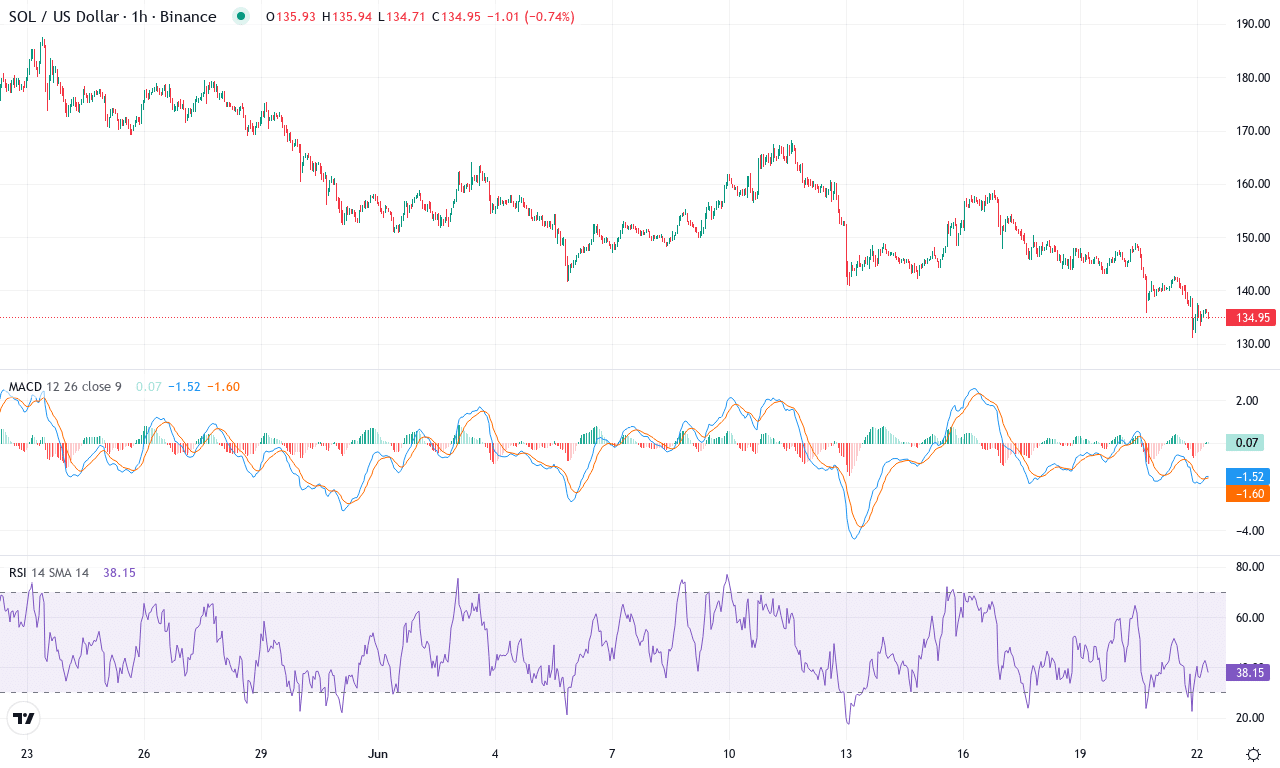Viewport: 1280px width, 768px height.
Task: Click the 60.00 RSI axis label
Action: [1250, 617]
